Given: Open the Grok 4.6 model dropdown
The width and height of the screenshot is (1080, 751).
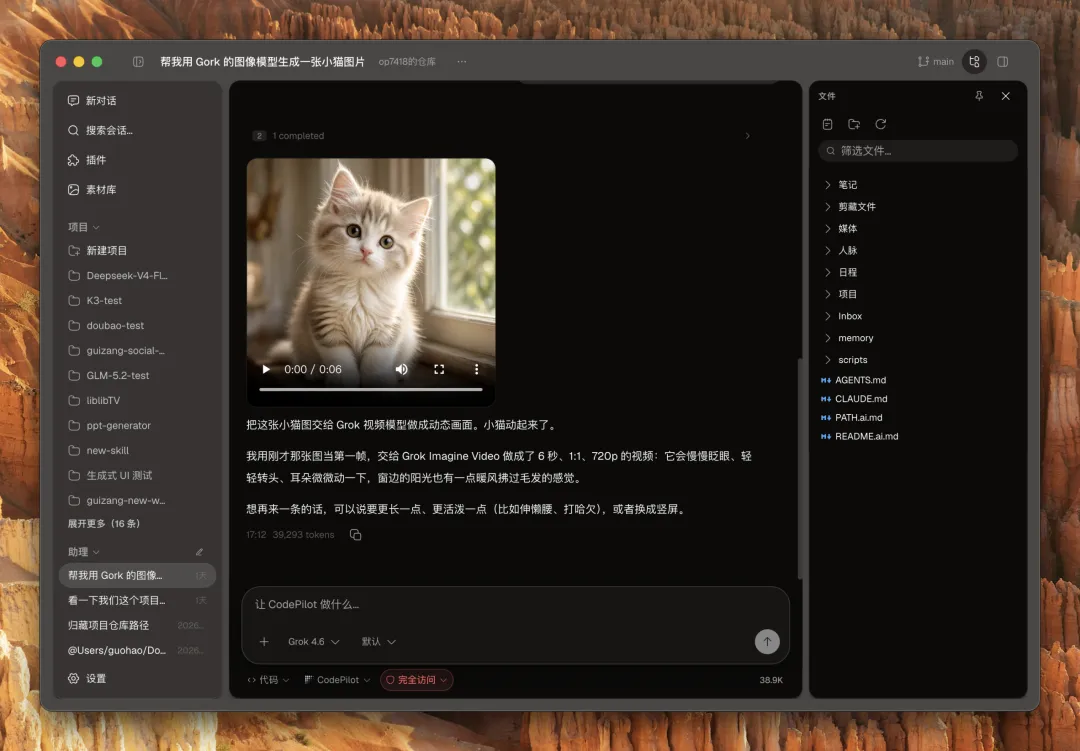Looking at the screenshot, I should click(x=313, y=641).
